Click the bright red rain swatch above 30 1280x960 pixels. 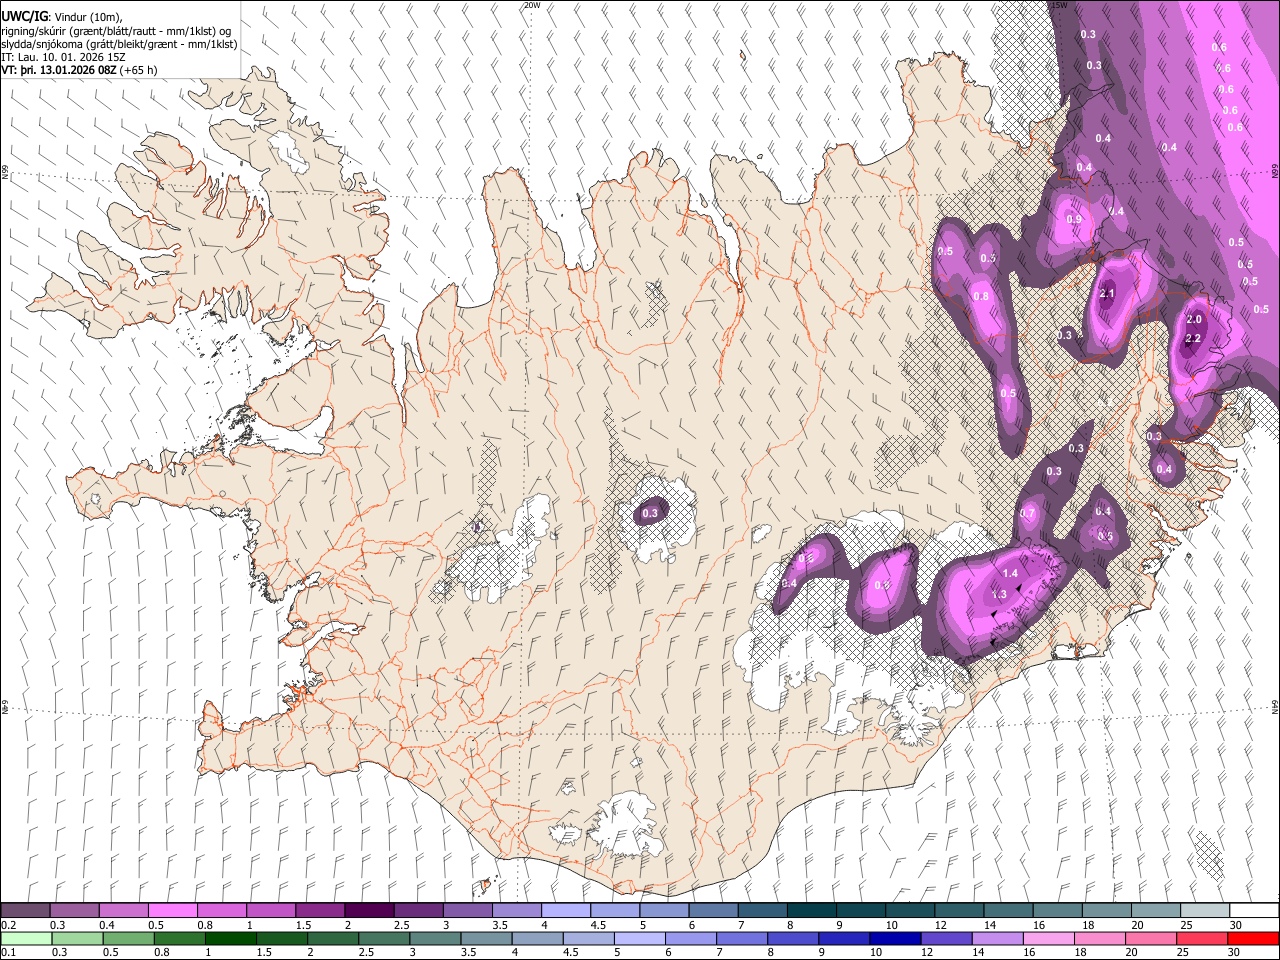click(x=1253, y=938)
